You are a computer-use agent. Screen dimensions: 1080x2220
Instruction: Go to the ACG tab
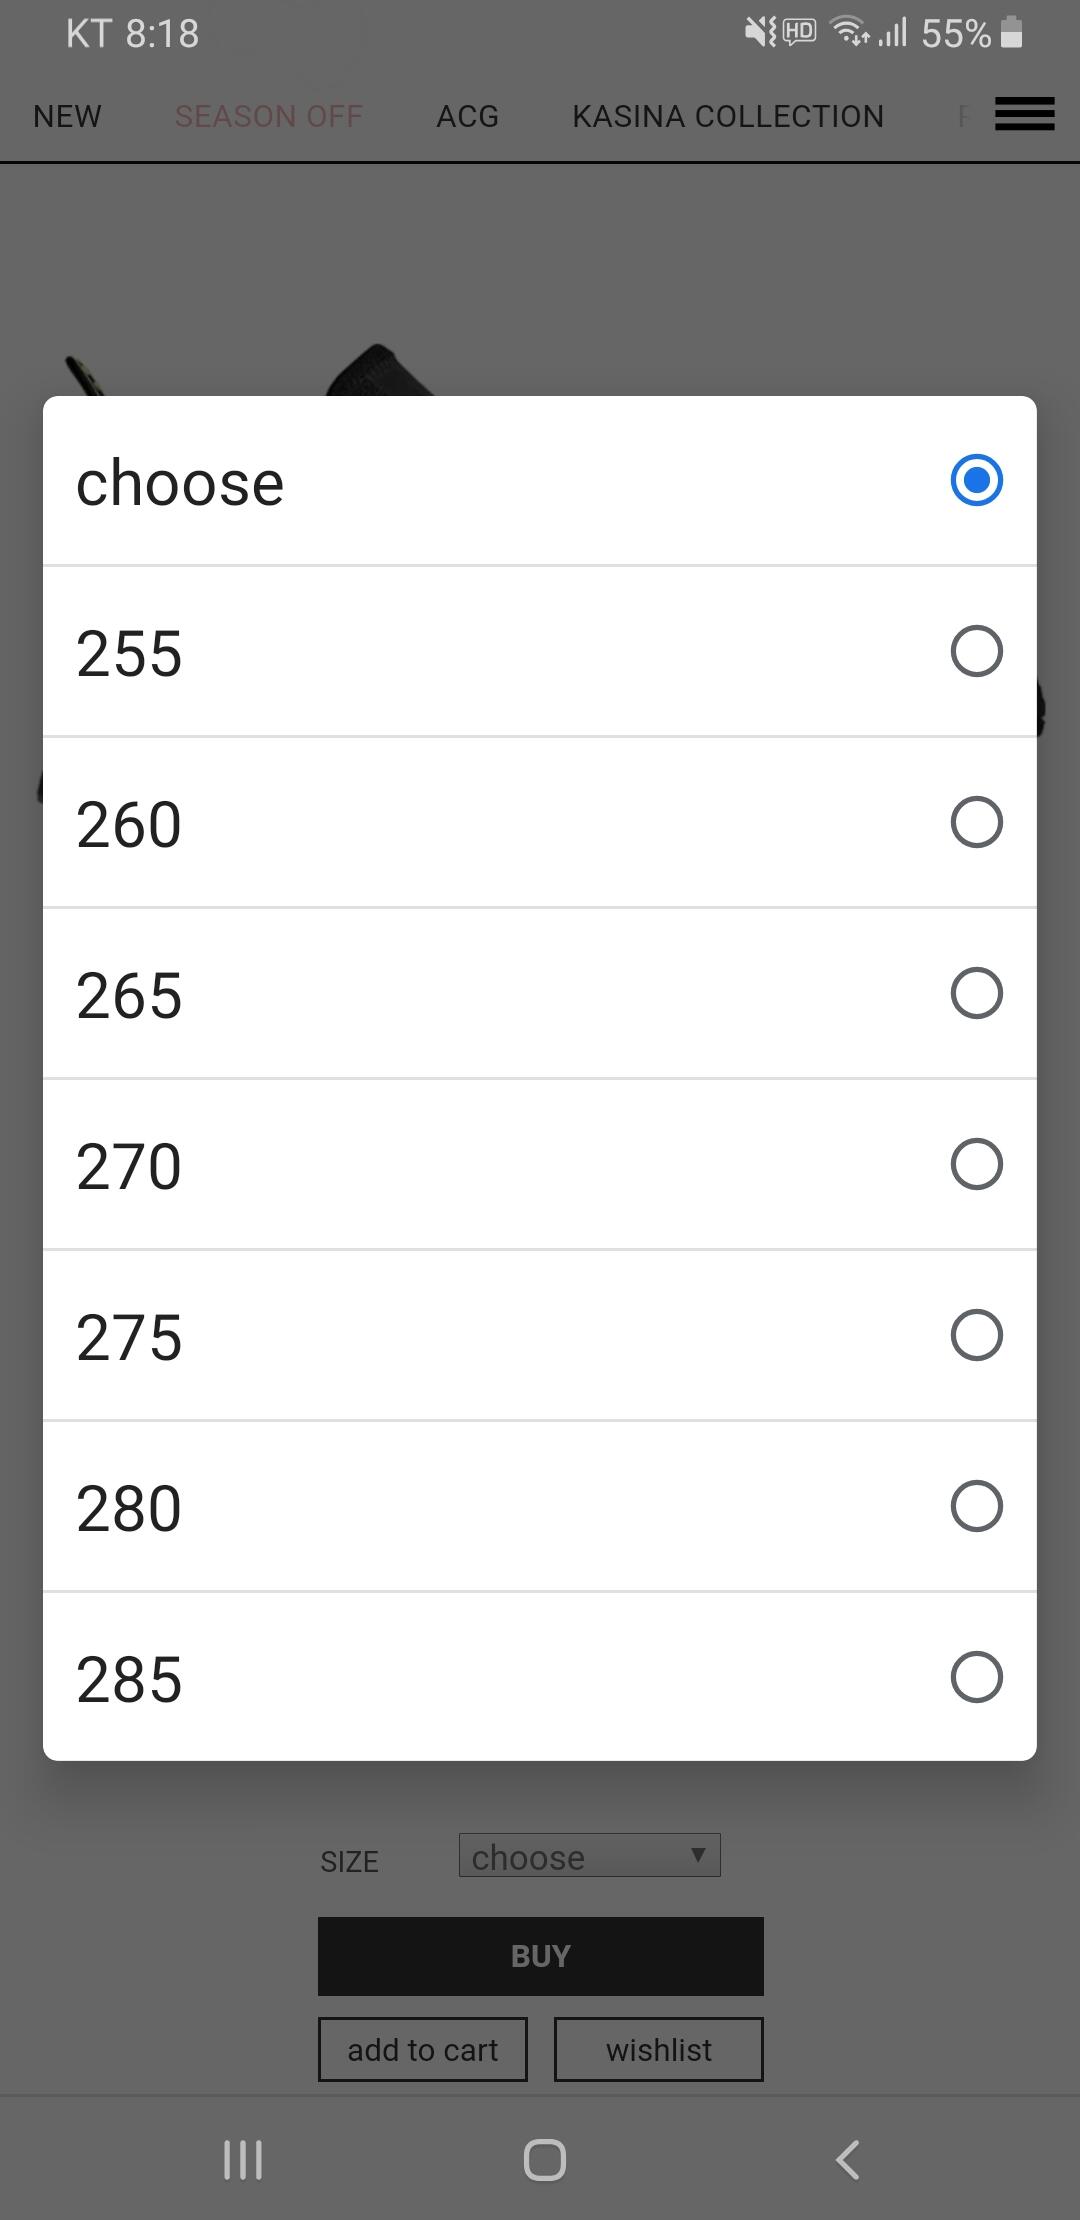click(x=467, y=116)
